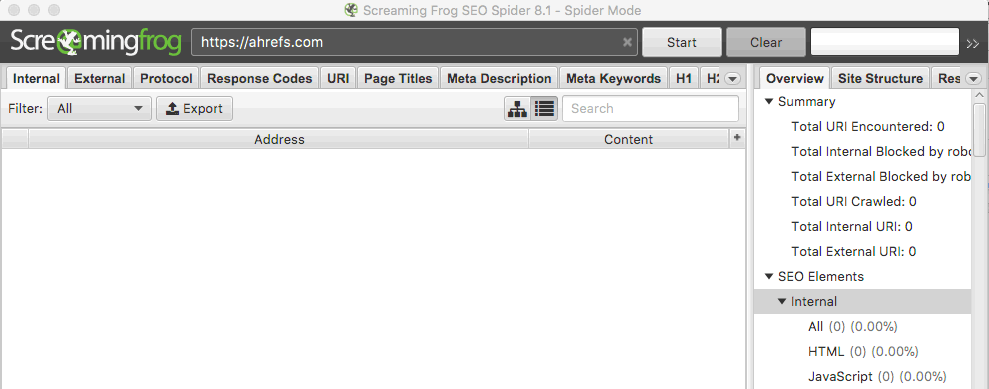This screenshot has height=389, width=989.
Task: Open the Response Codes tab
Action: click(x=260, y=79)
